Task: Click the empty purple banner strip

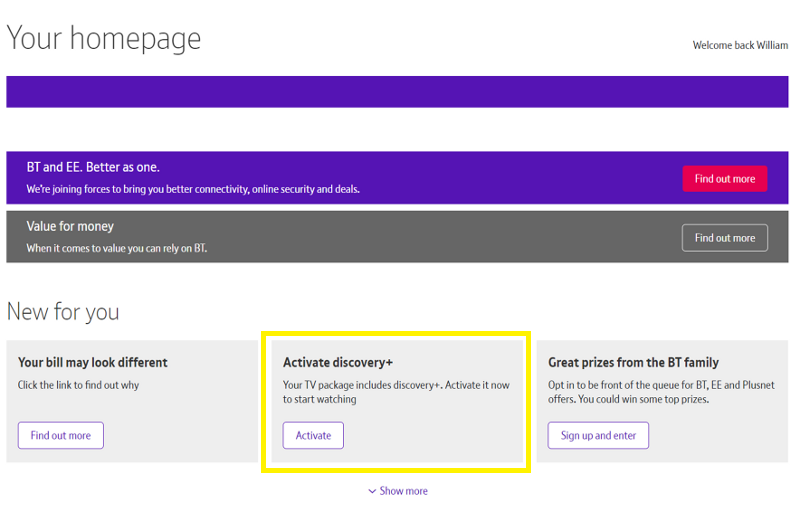Action: coord(397,92)
